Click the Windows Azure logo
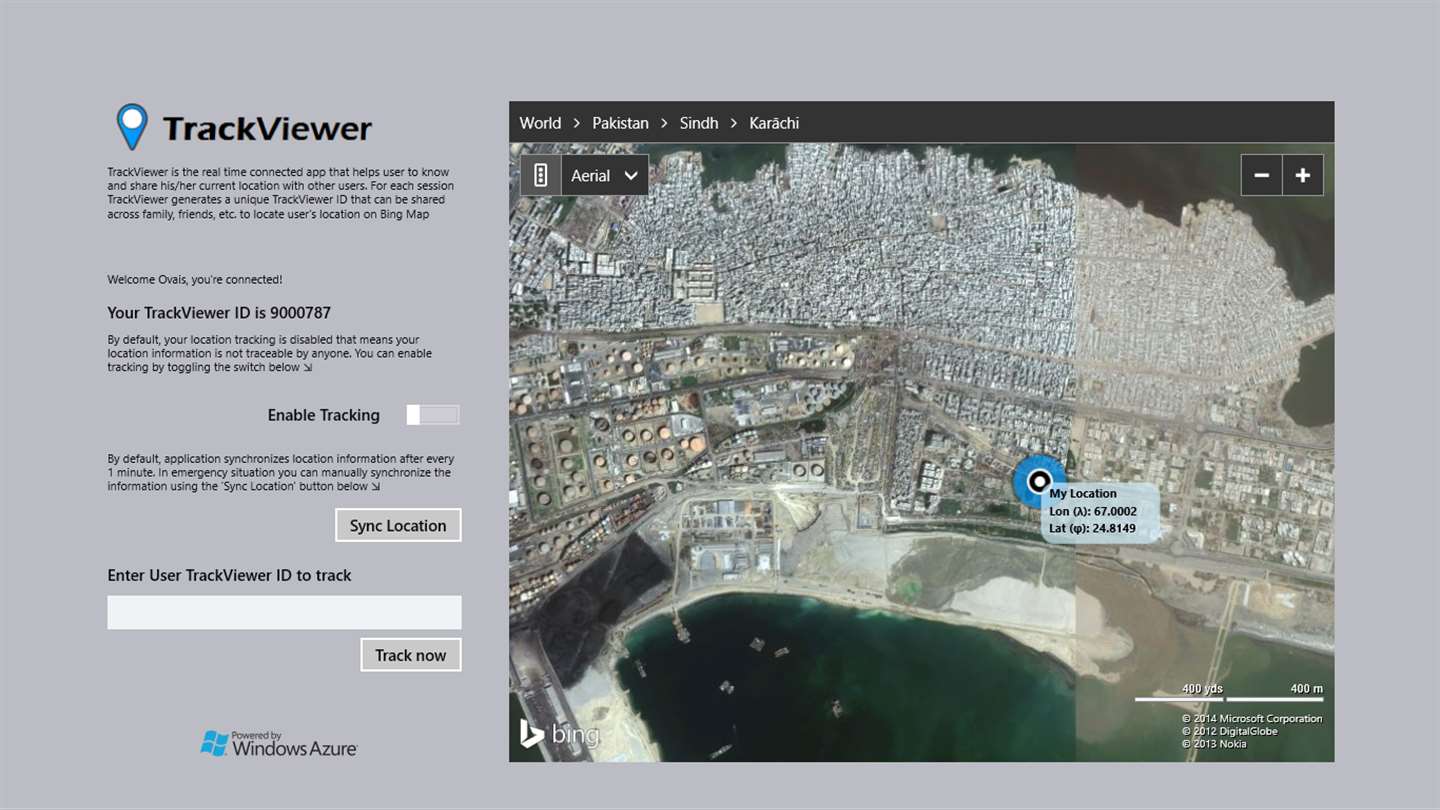 279,743
